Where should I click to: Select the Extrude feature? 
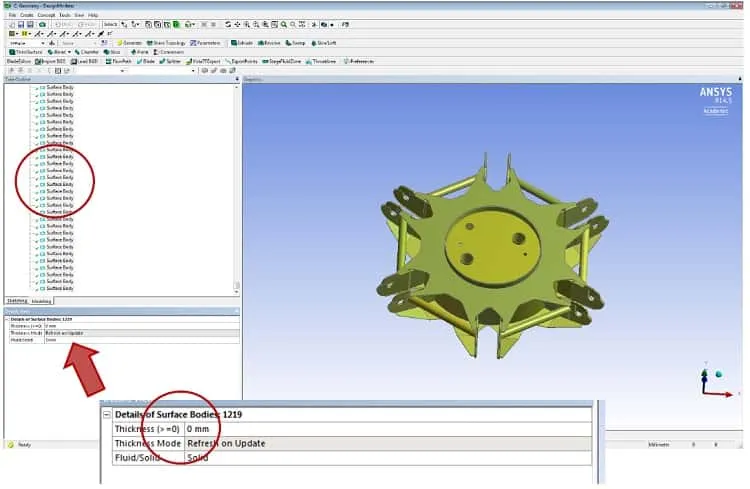(242, 43)
